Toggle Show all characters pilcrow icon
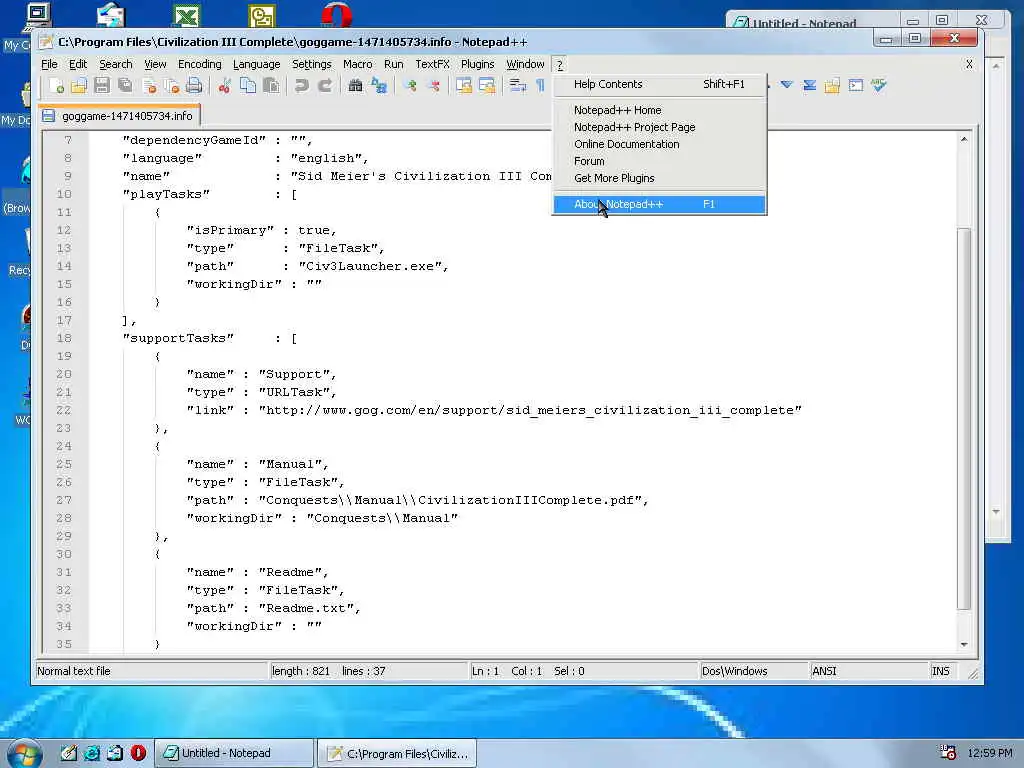This screenshot has width=1024, height=768. [541, 86]
